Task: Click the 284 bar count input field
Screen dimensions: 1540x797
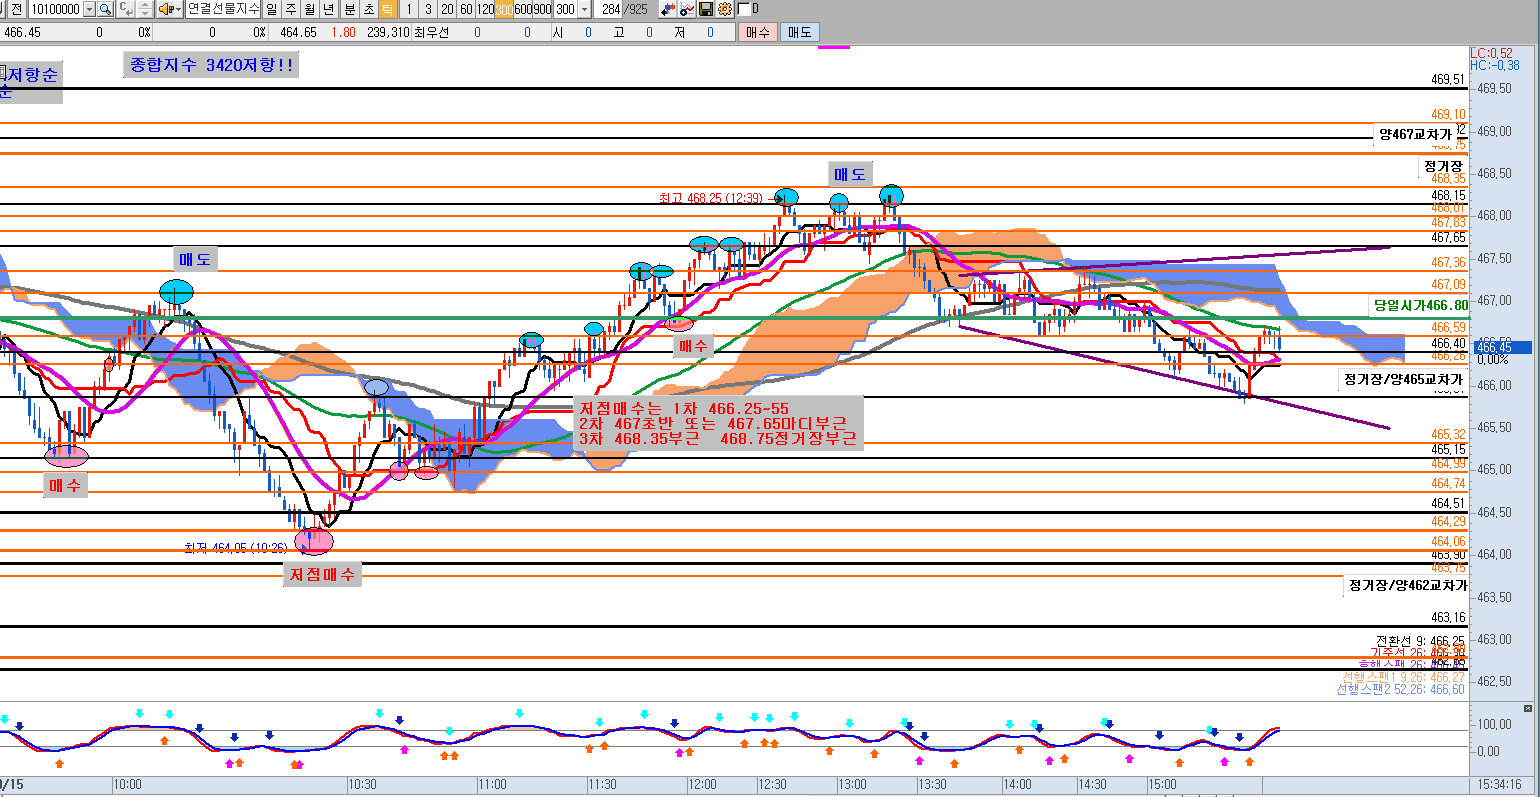Action: tap(610, 9)
